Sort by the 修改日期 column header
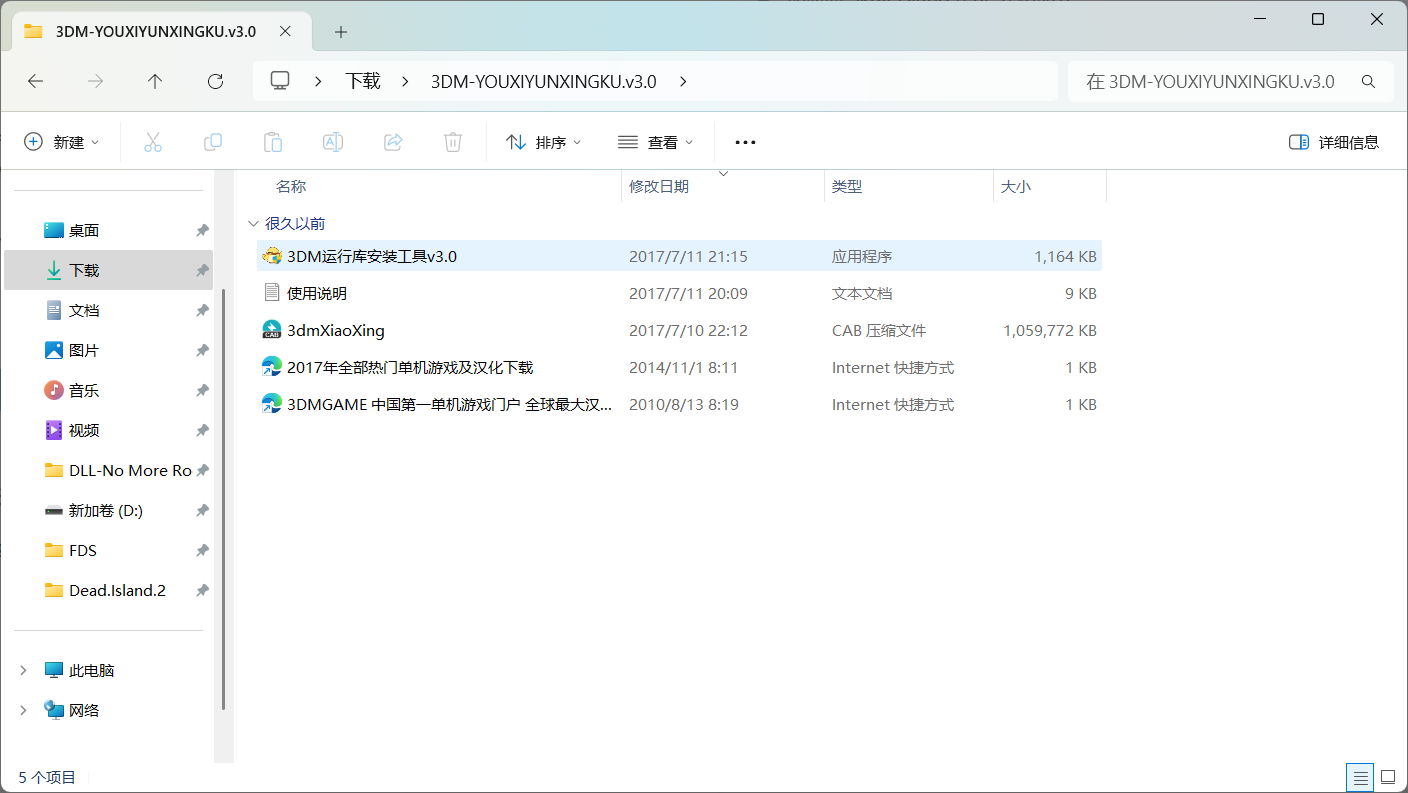The image size is (1408, 793). [659, 186]
